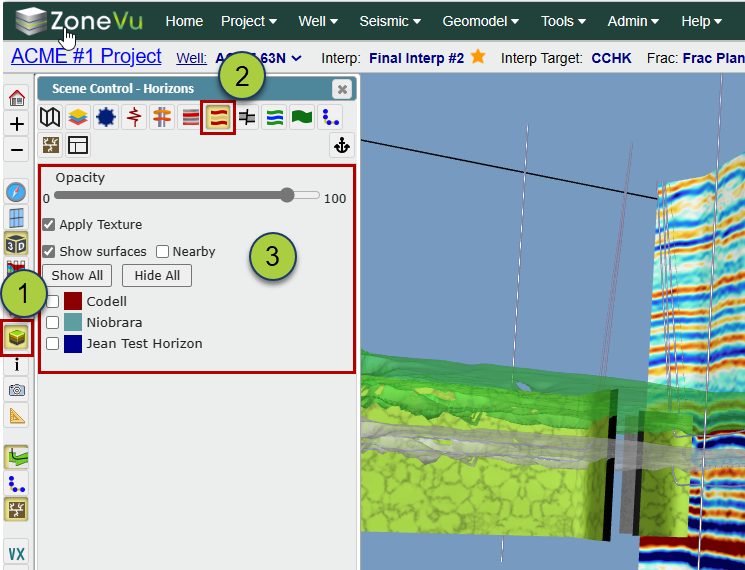Click the Hide All button
Screen dimensions: 745x570
[x=157, y=276]
